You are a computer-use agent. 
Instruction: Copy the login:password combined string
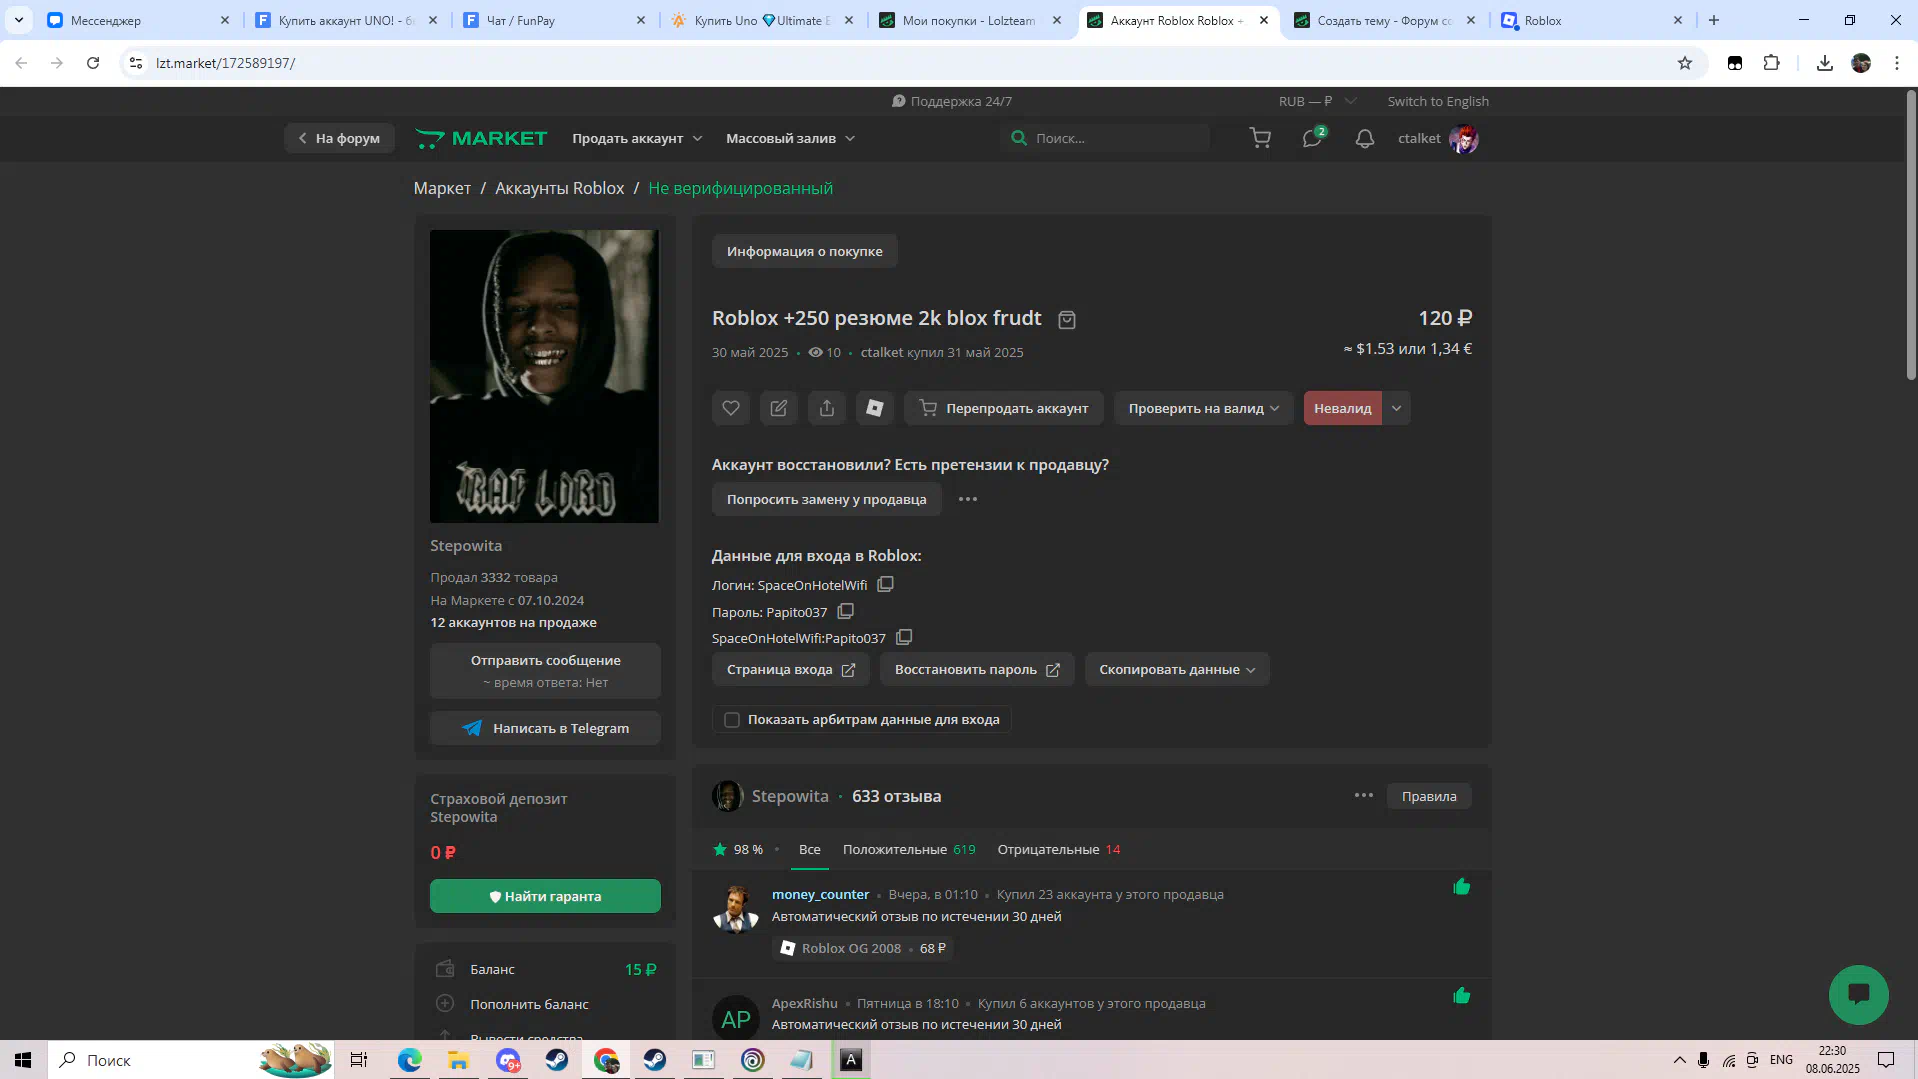pyautogui.click(x=904, y=637)
